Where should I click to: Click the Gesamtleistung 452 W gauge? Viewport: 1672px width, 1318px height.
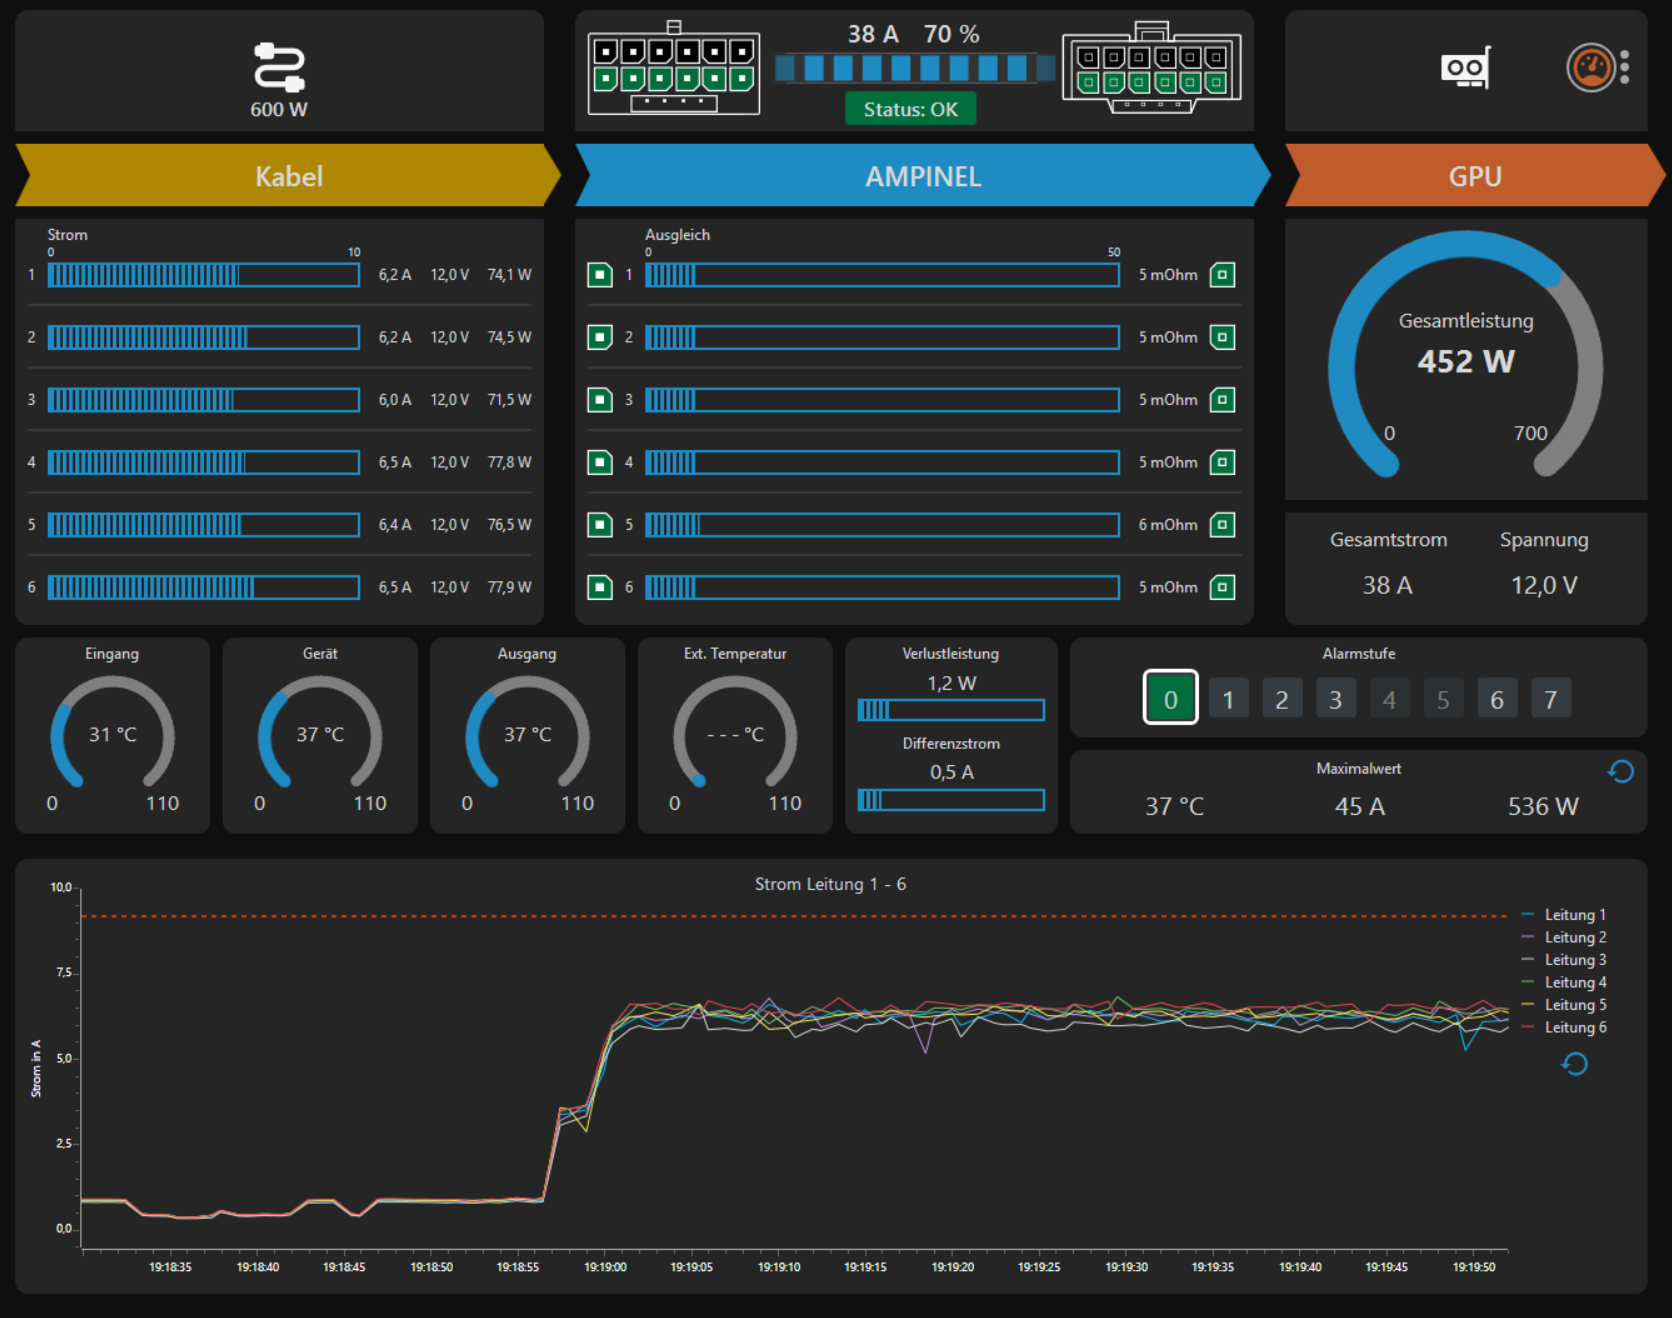pyautogui.click(x=1466, y=355)
